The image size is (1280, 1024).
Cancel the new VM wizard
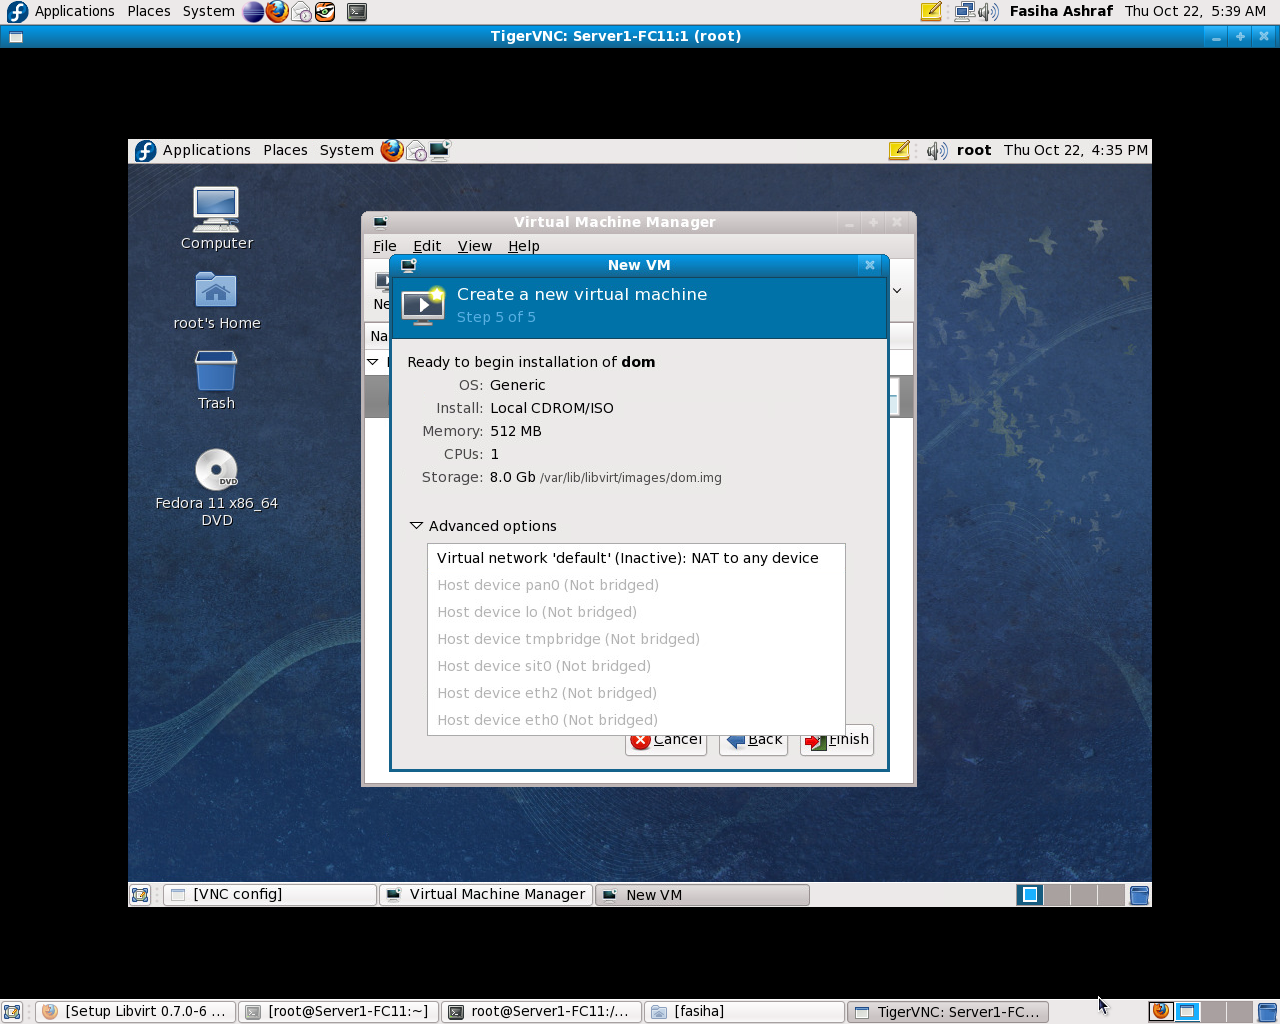tap(666, 740)
